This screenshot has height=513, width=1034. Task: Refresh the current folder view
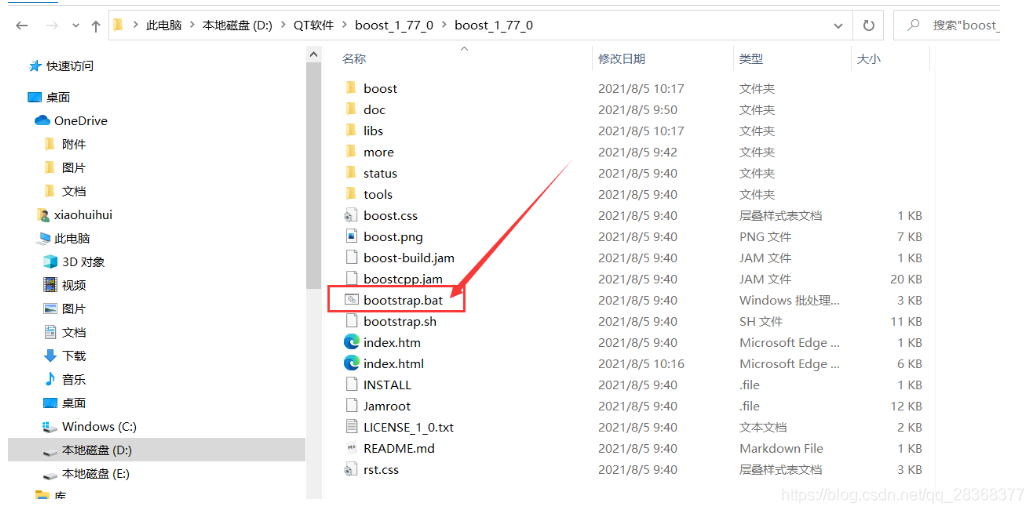pyautogui.click(x=868, y=26)
